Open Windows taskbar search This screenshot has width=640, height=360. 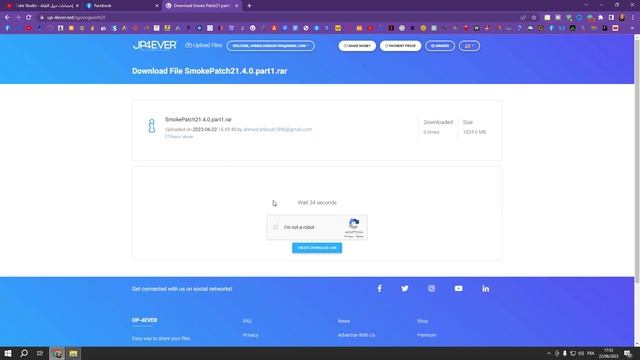[x=24, y=353]
